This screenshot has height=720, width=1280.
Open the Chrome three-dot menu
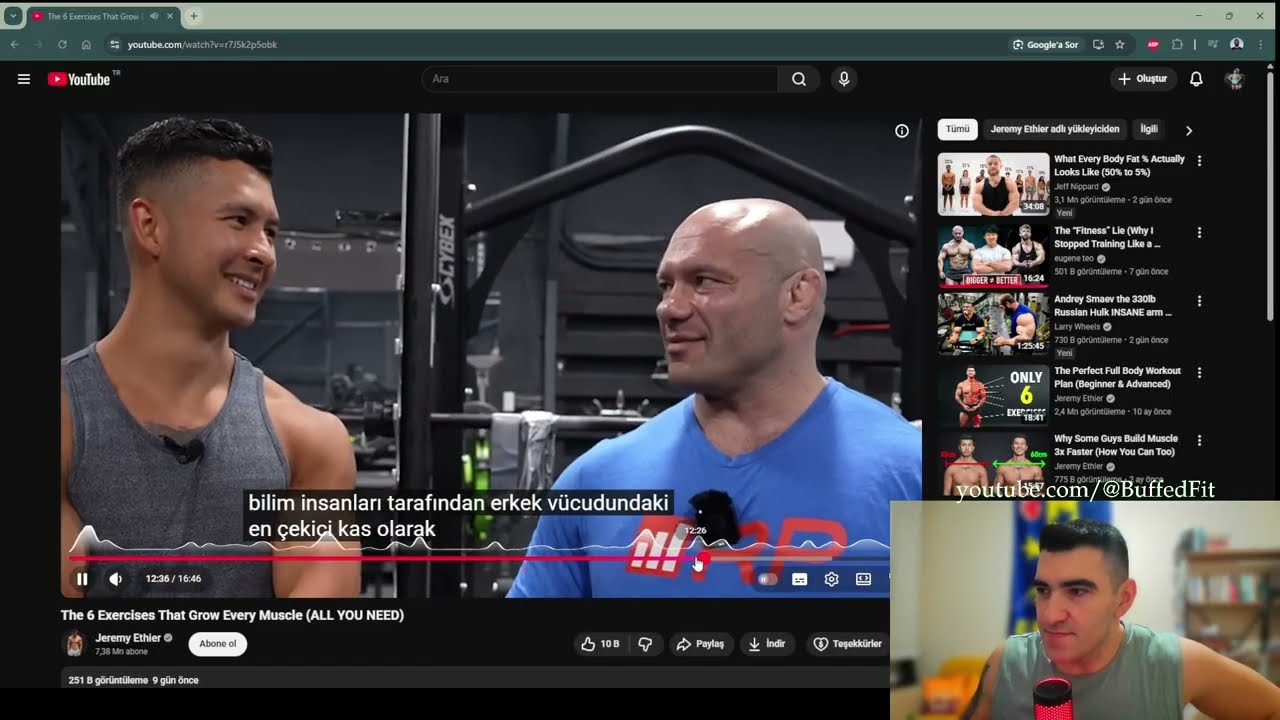click(1261, 44)
